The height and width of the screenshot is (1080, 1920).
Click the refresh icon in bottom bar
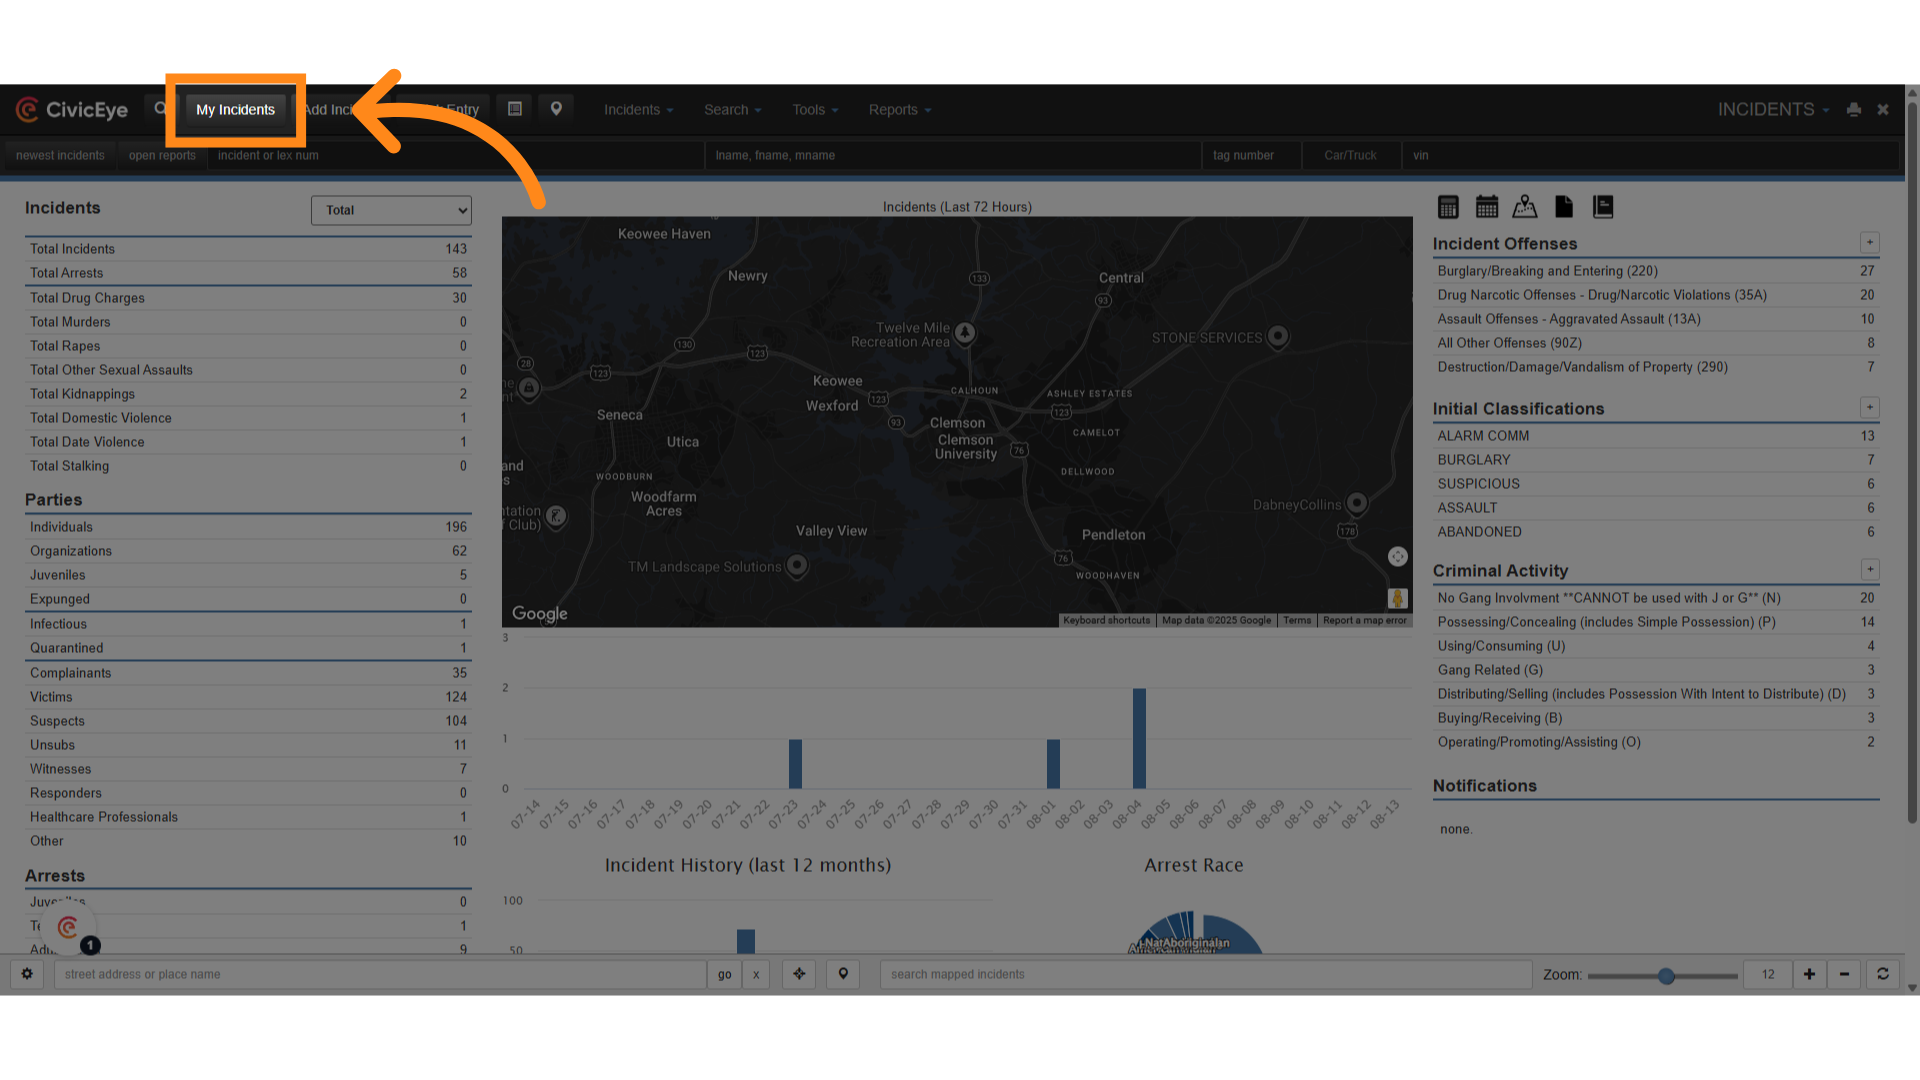(1883, 974)
